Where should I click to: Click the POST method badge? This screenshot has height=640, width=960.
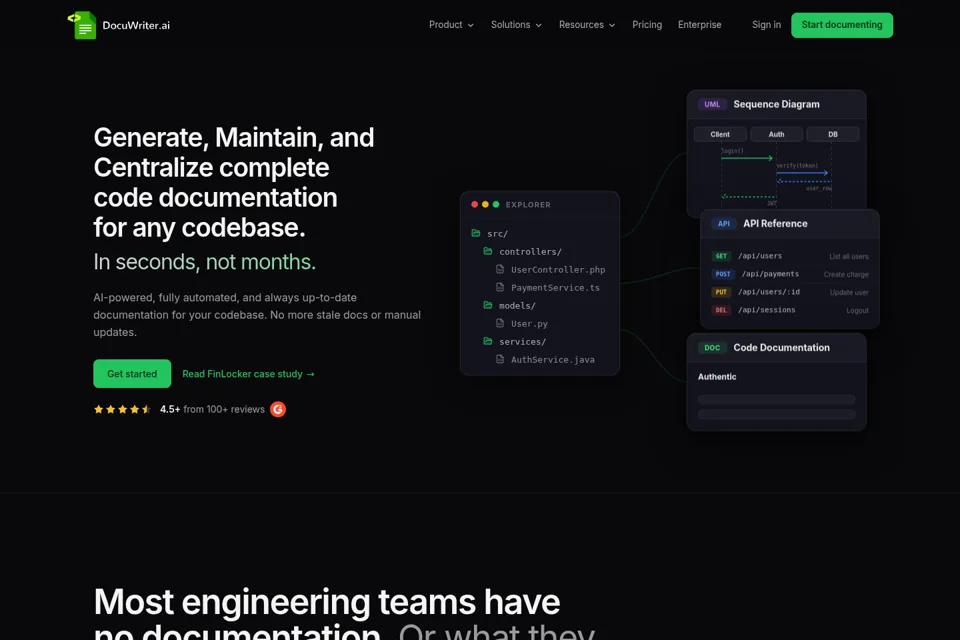[723, 274]
